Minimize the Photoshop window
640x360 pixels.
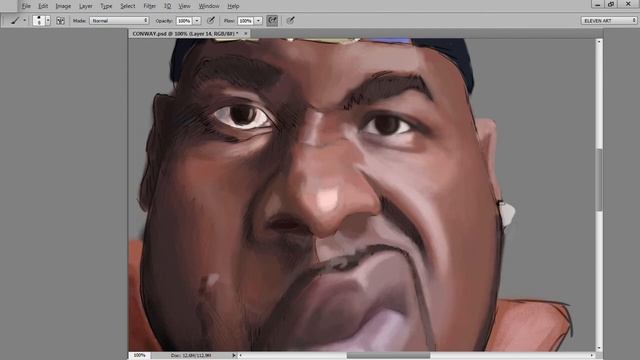[x=598, y=4]
